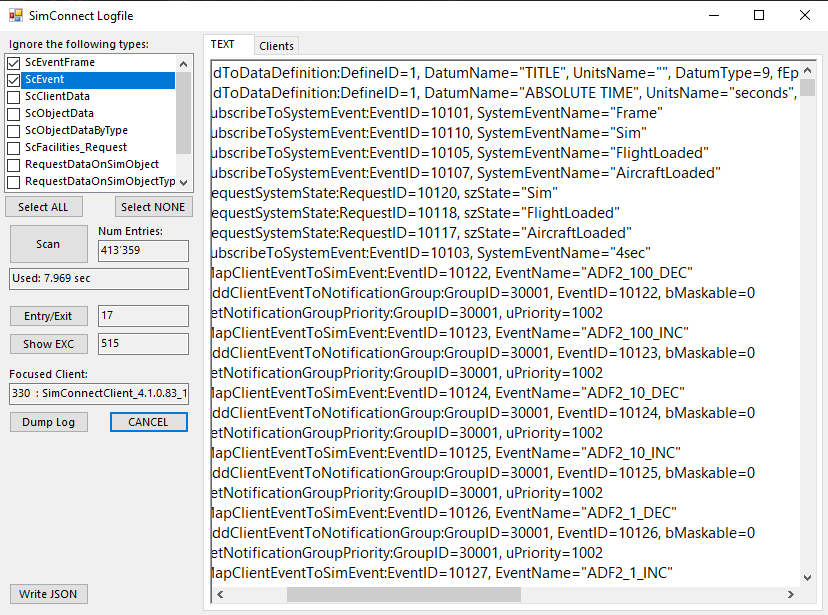Click the Show EXC button
The width and height of the screenshot is (828, 615).
pos(48,344)
